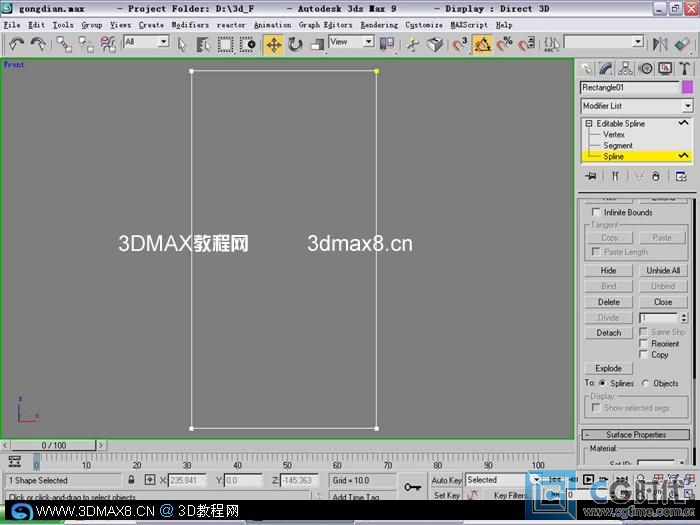Select the Vertex sub-object level
Viewport: 700px width, 525px height.
coord(614,134)
